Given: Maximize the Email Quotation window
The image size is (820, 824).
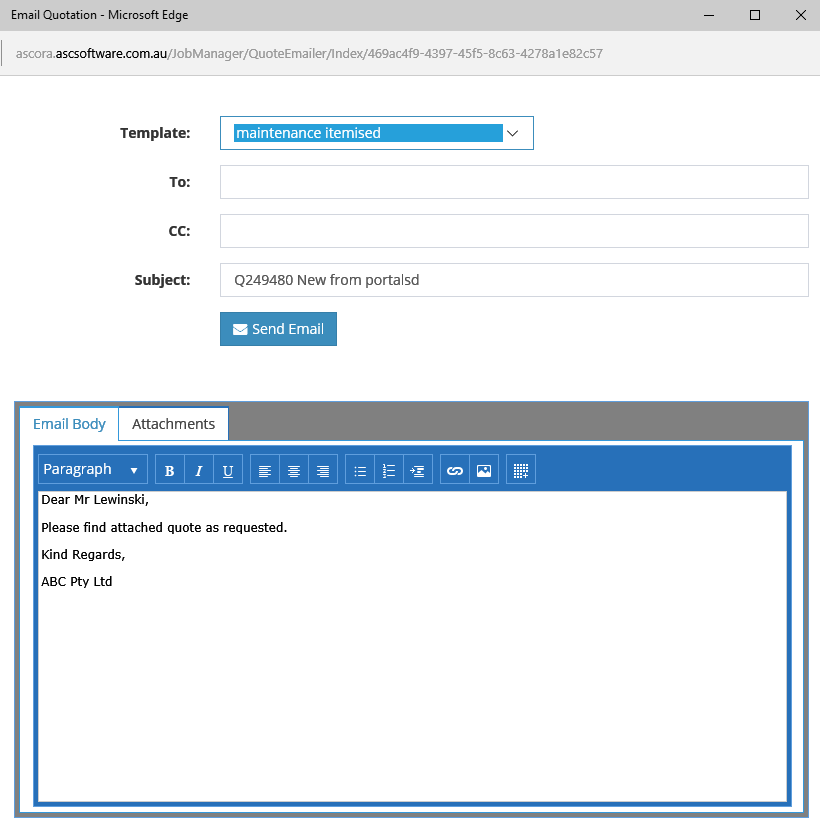Looking at the screenshot, I should coord(755,15).
